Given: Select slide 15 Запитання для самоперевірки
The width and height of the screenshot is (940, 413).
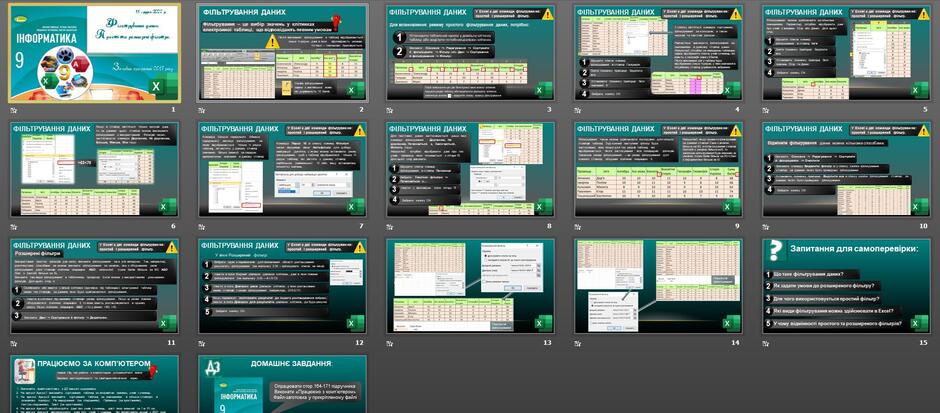Looking at the screenshot, I should 847,286.
